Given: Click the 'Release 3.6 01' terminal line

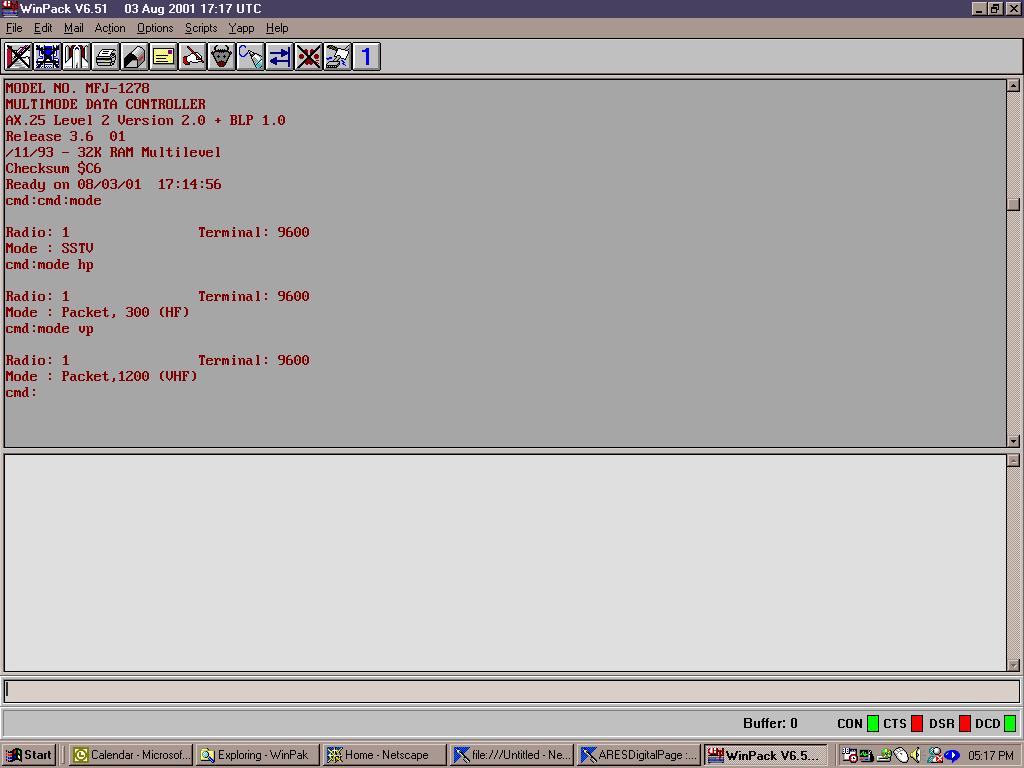Looking at the screenshot, I should (x=65, y=136).
